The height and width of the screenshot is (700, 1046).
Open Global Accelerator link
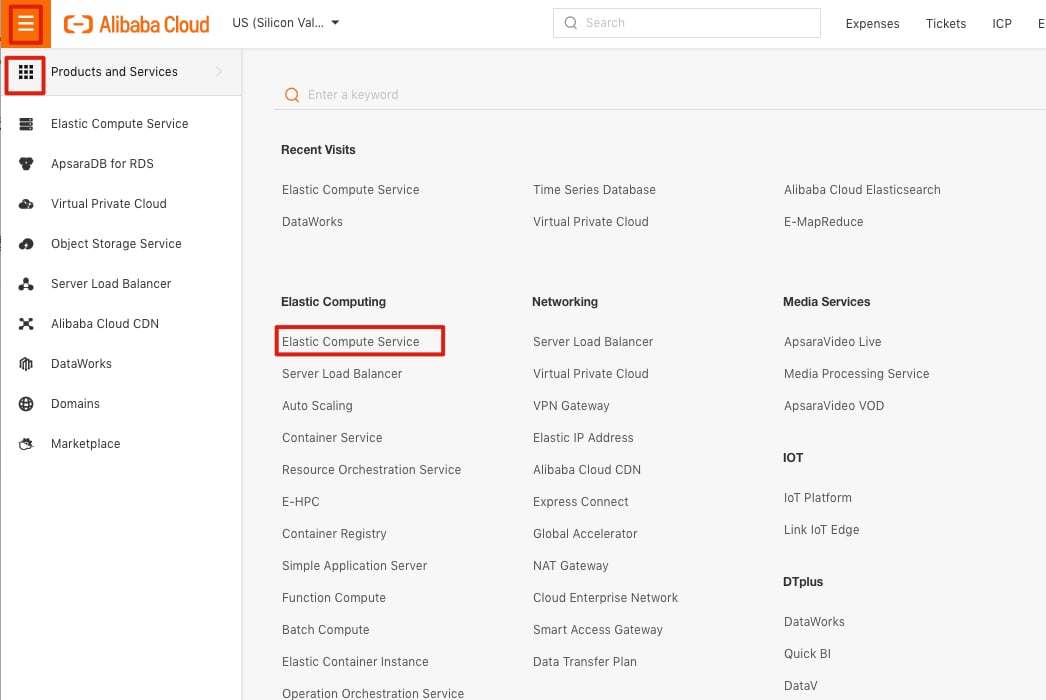click(585, 535)
